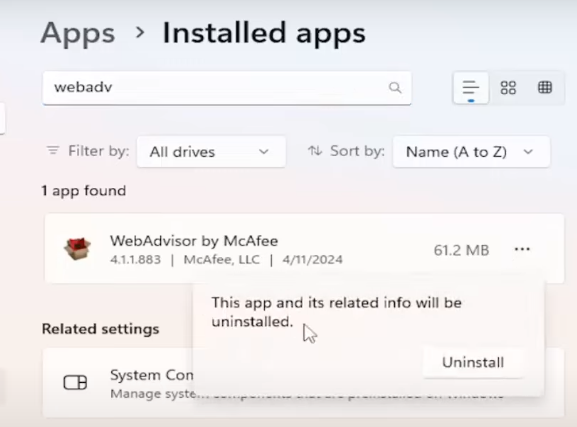Open the Name (A to Z) sort dropdown

[471, 152]
